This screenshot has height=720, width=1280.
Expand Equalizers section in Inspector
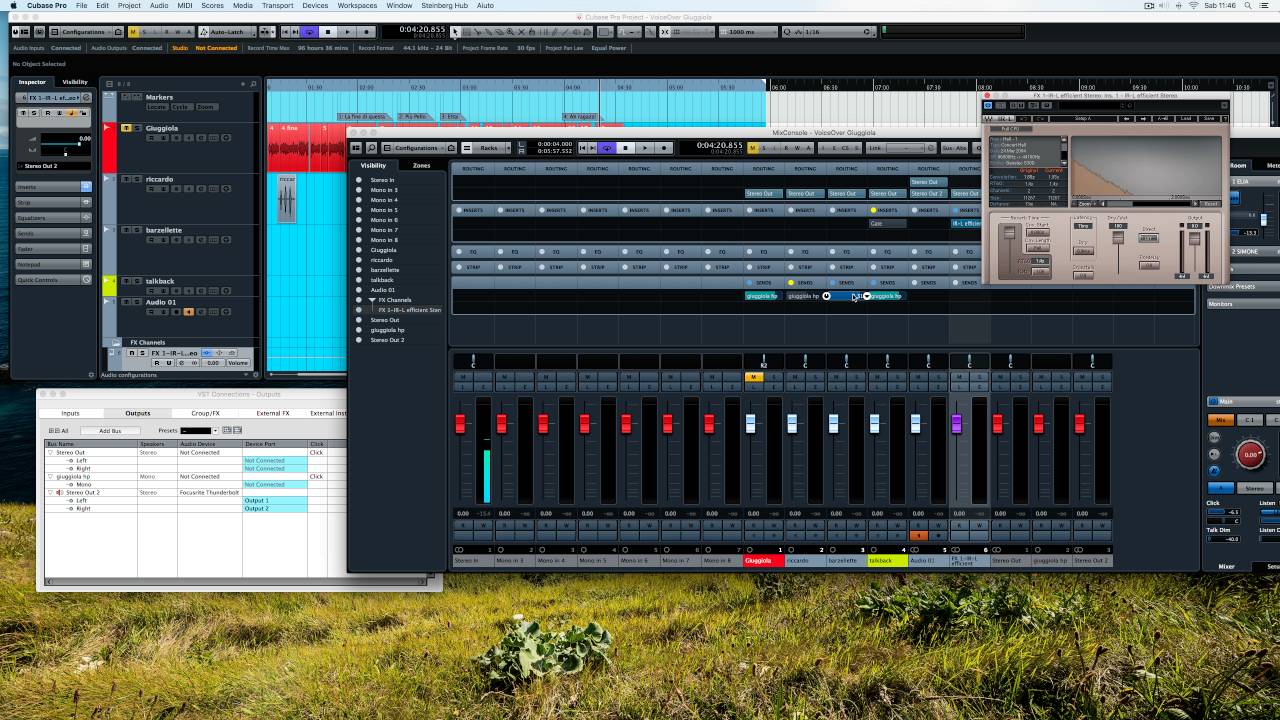pos(53,218)
